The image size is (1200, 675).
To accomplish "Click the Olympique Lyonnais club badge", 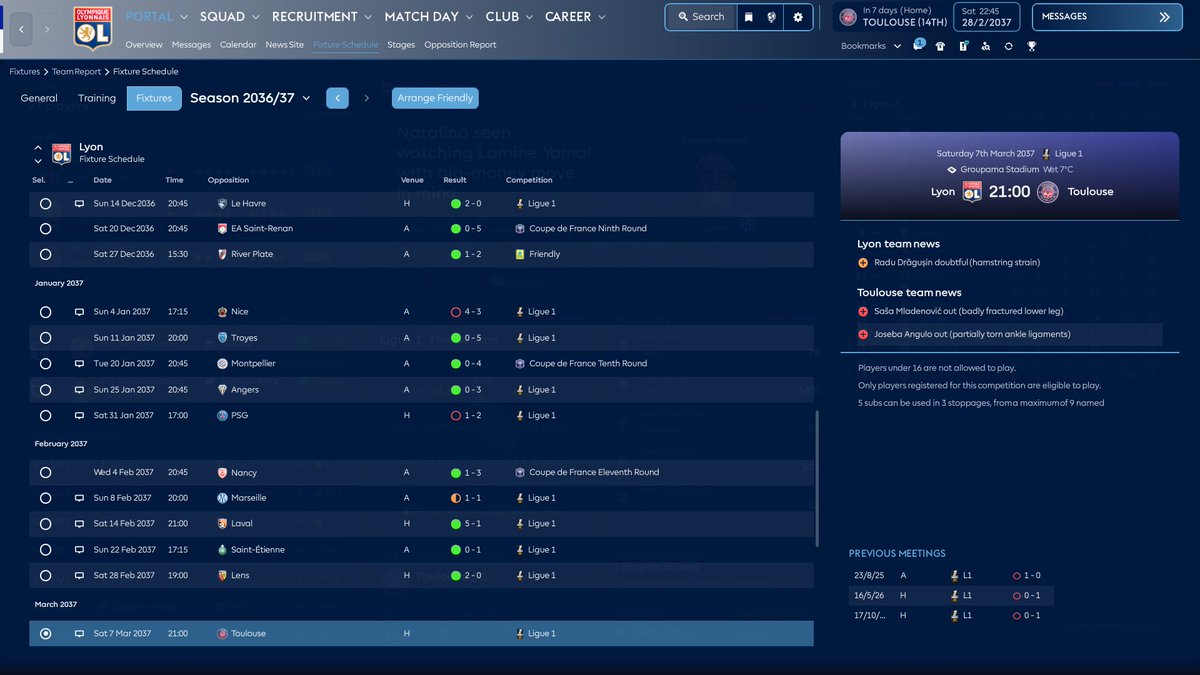I will pyautogui.click(x=93, y=27).
